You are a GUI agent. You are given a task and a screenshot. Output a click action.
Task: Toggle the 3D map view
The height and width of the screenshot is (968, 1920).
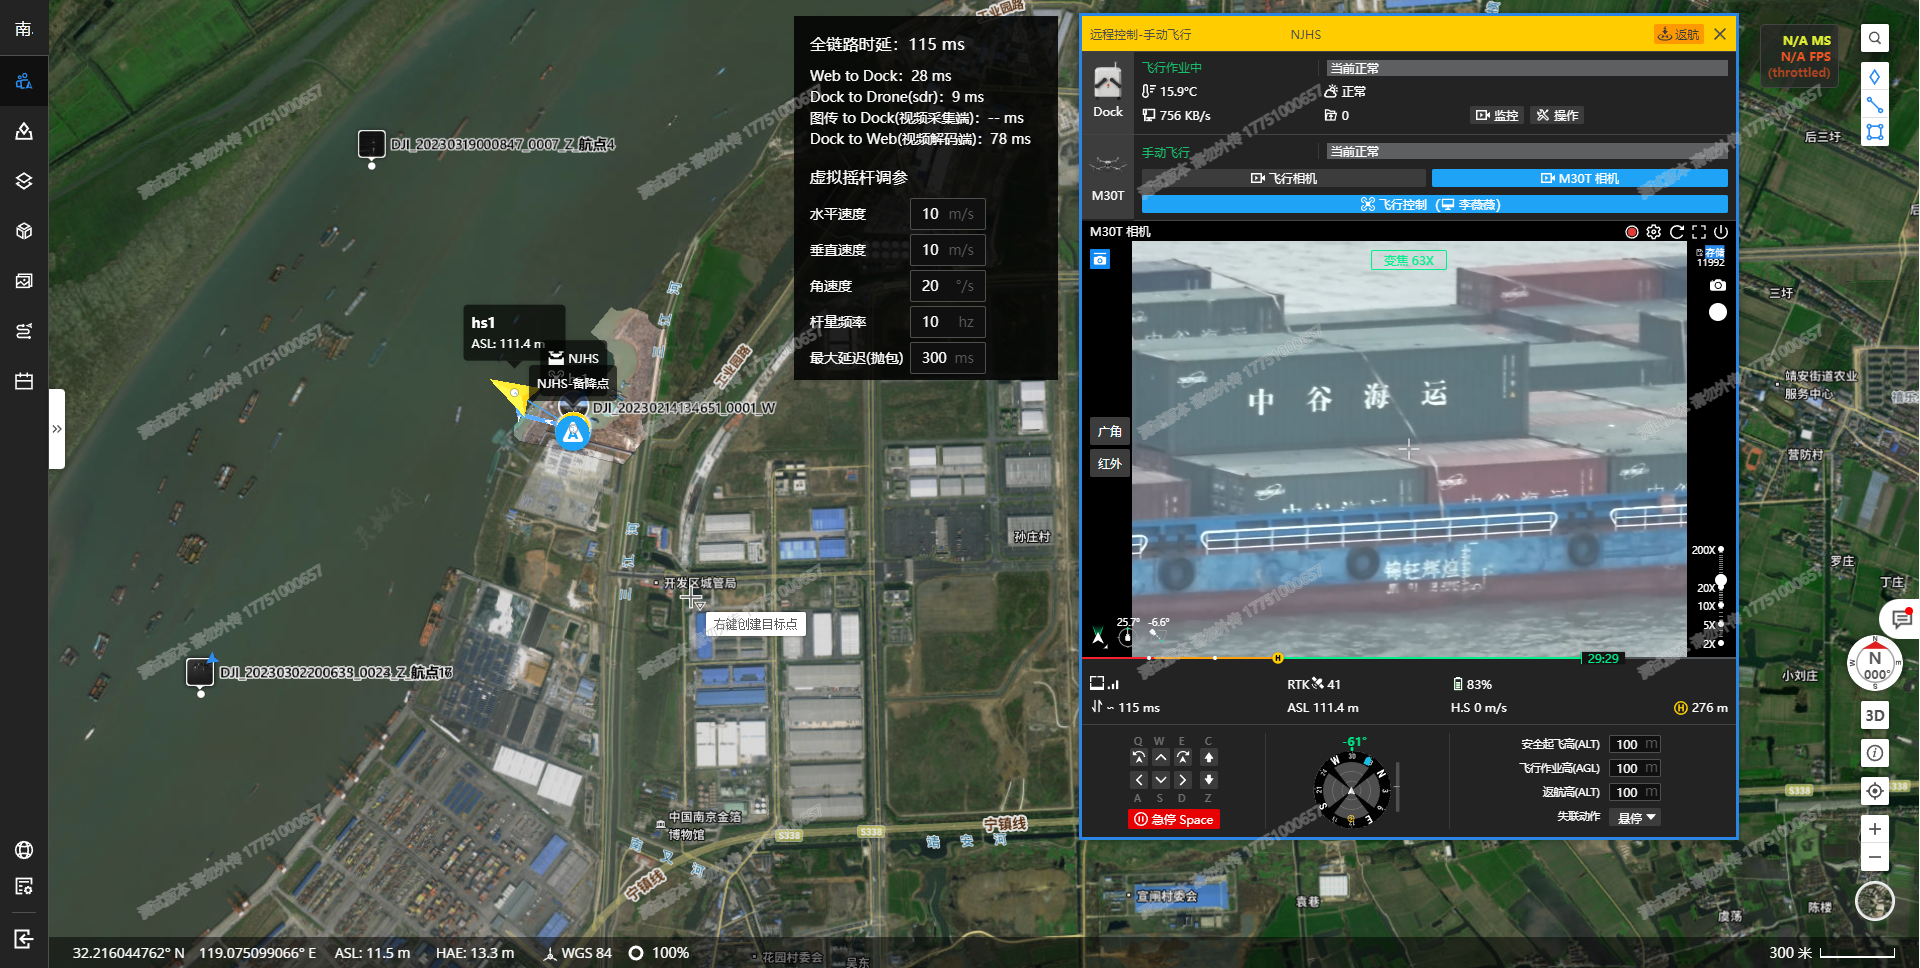pyautogui.click(x=1874, y=715)
